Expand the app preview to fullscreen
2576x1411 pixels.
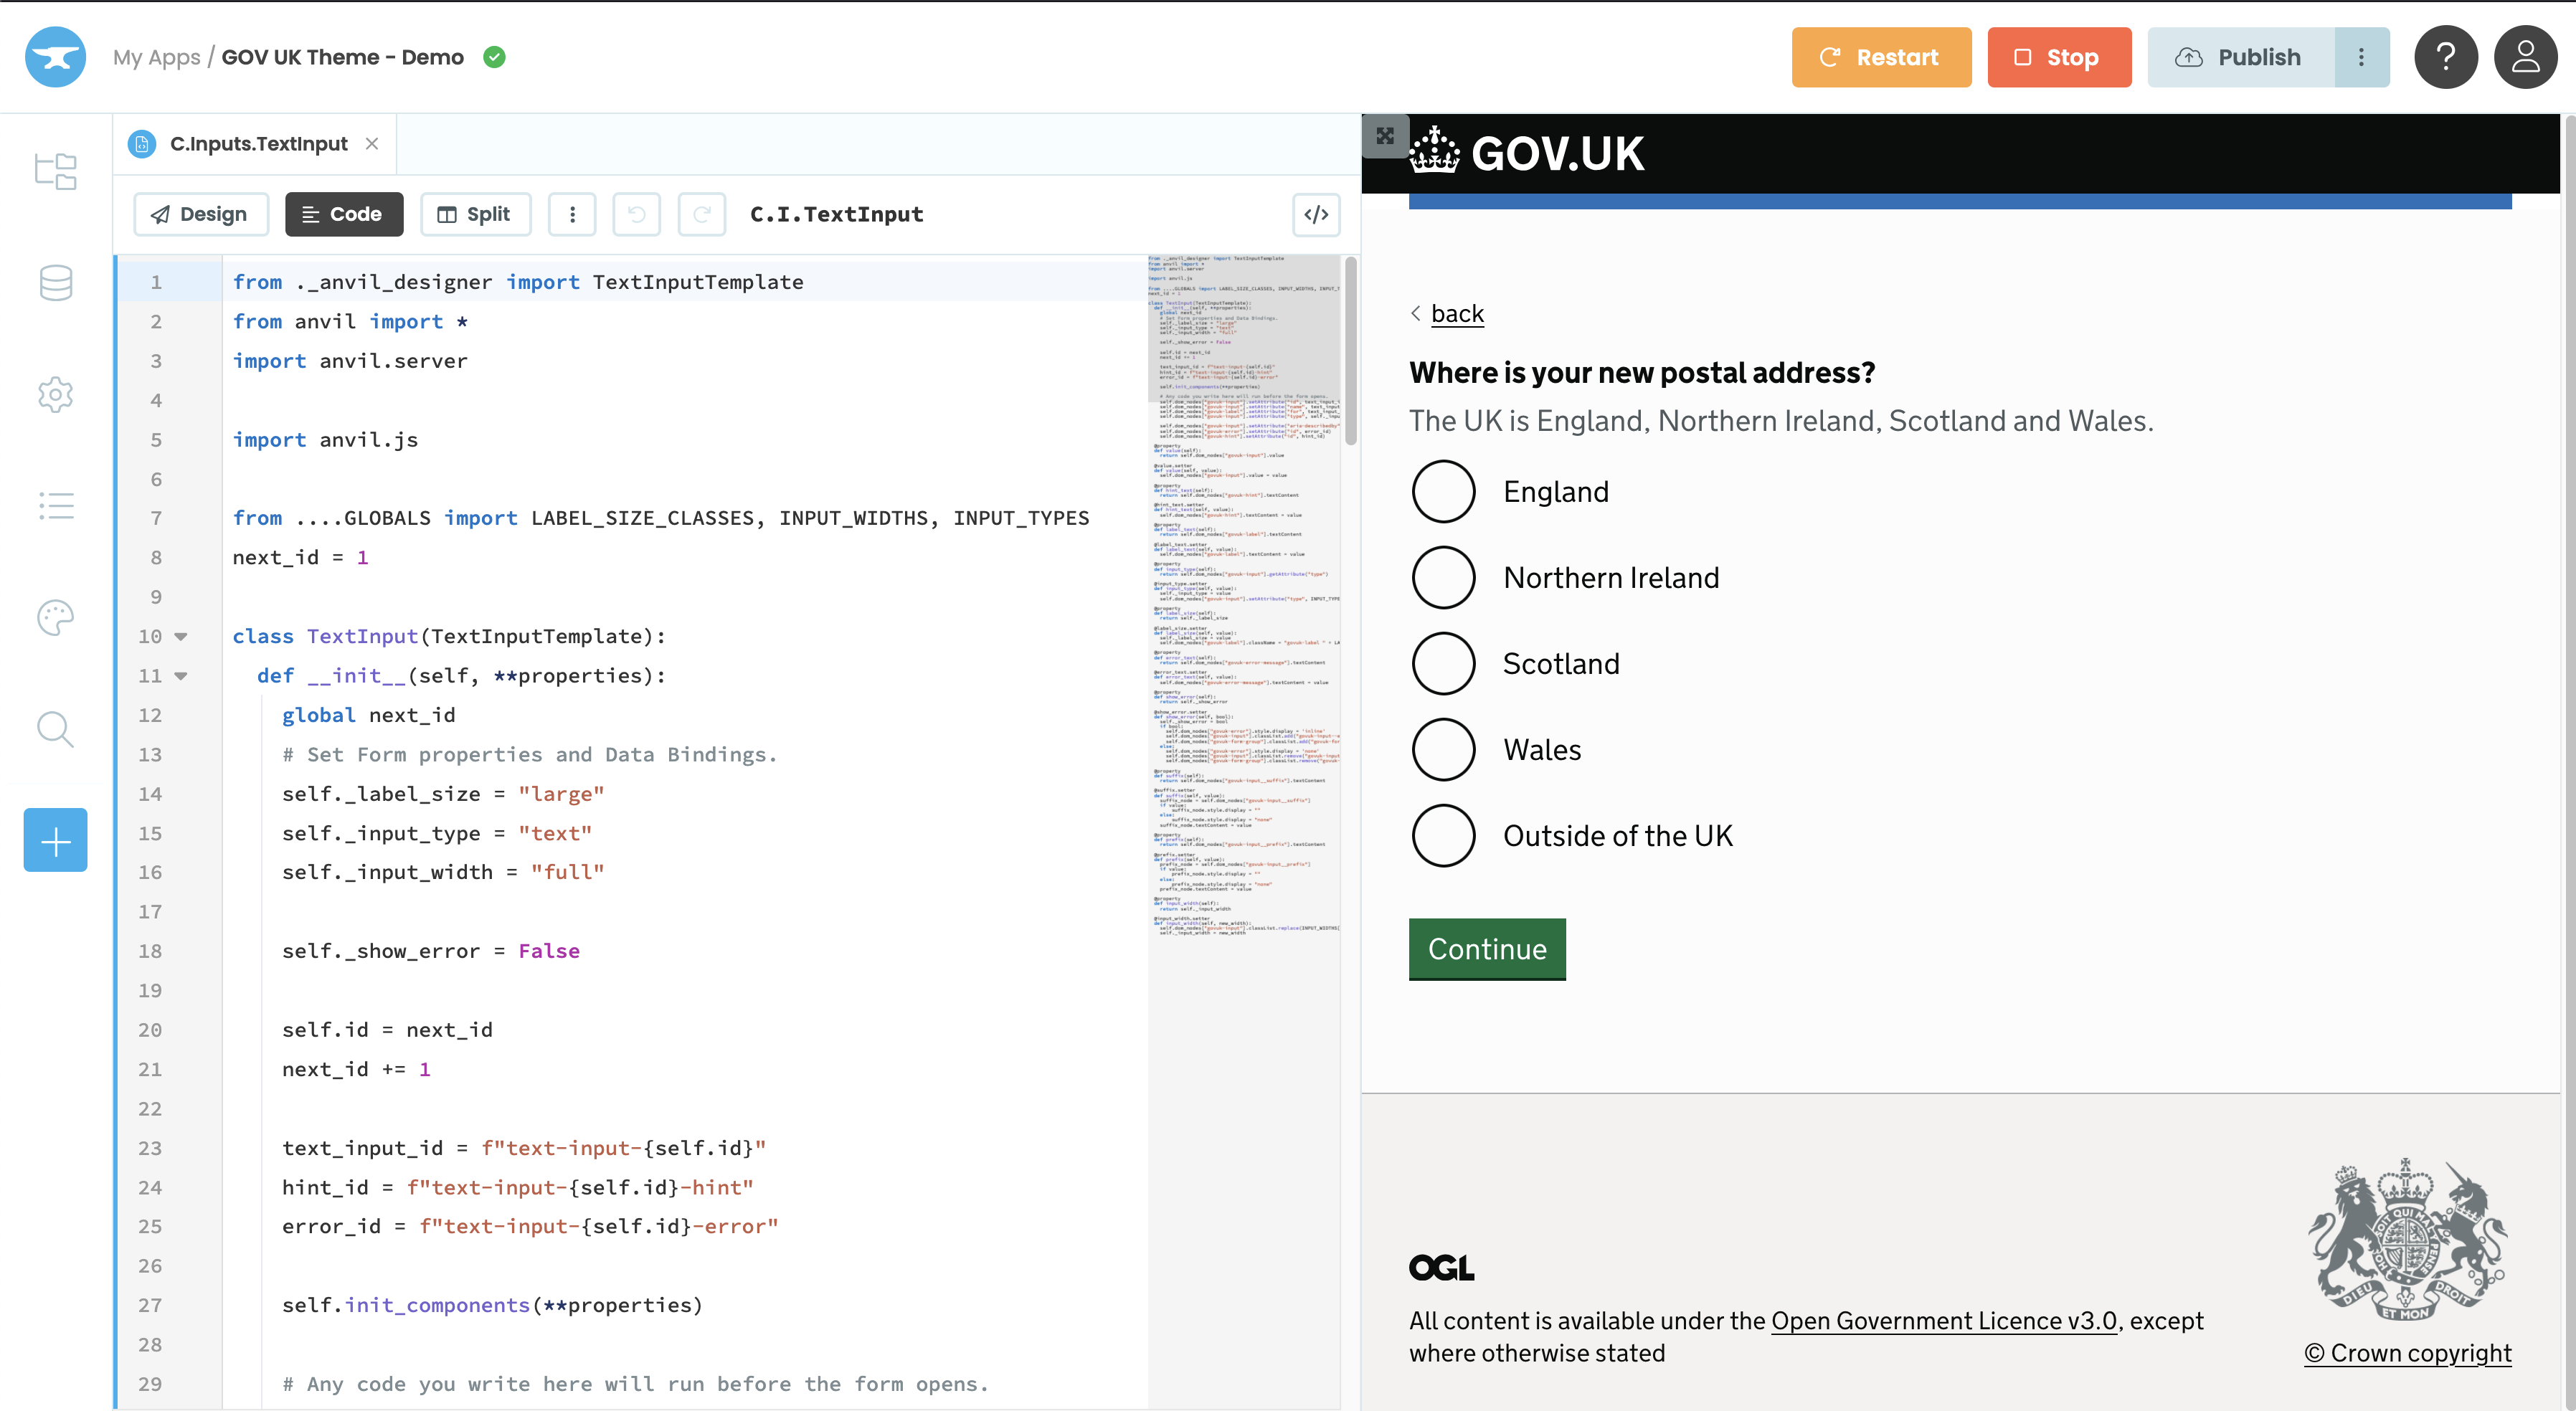1385,136
